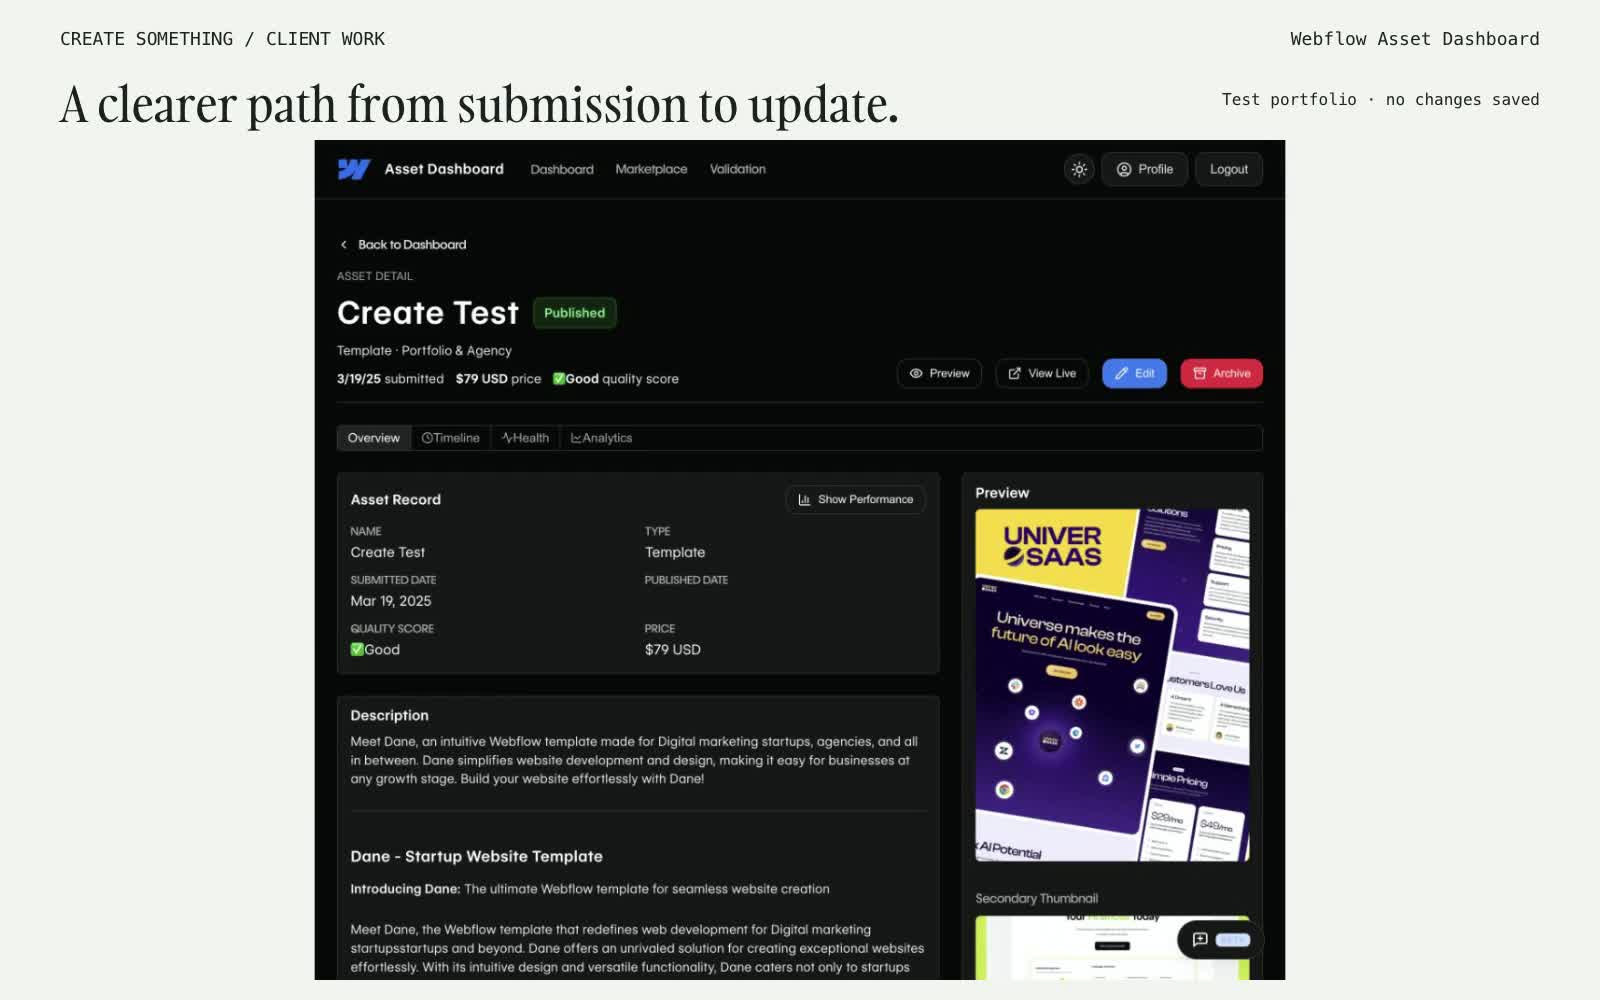The image size is (1600, 1000).
Task: Click the "Template" value under Type
Action: [675, 552]
